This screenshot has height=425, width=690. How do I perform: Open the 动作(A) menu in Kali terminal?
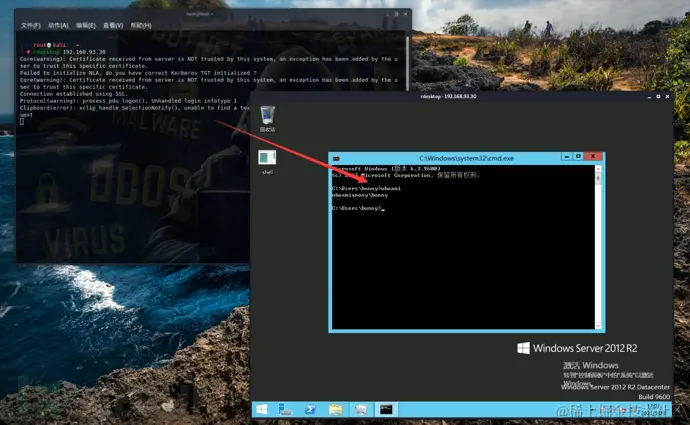(58, 26)
